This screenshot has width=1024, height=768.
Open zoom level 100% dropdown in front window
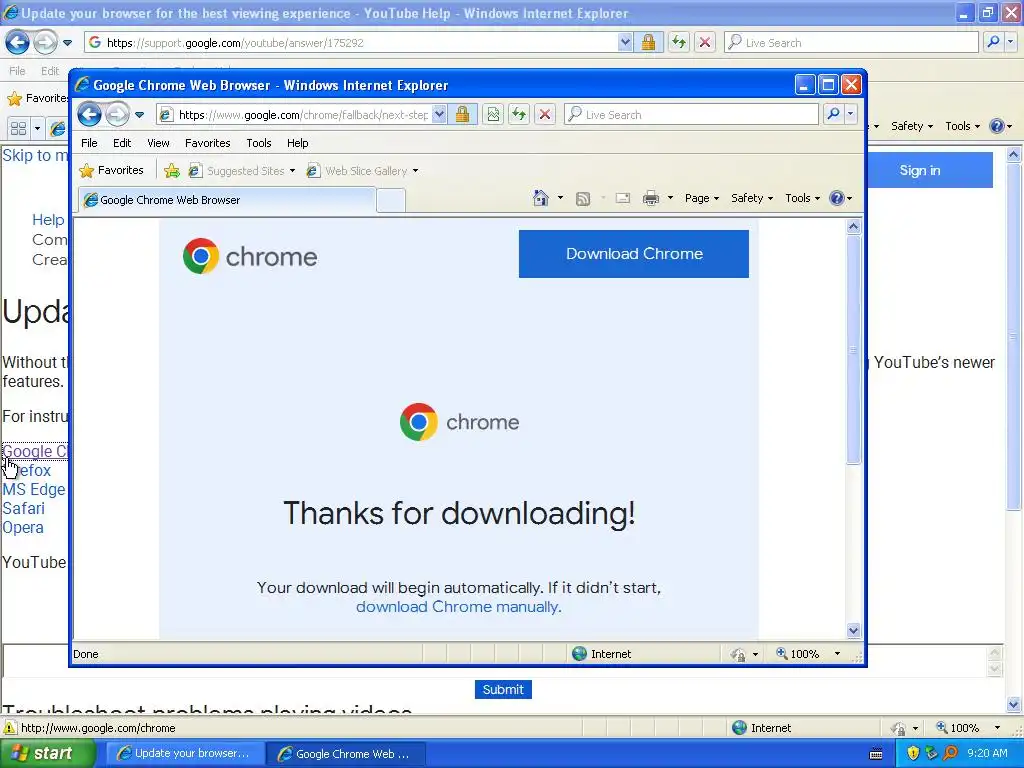point(837,654)
